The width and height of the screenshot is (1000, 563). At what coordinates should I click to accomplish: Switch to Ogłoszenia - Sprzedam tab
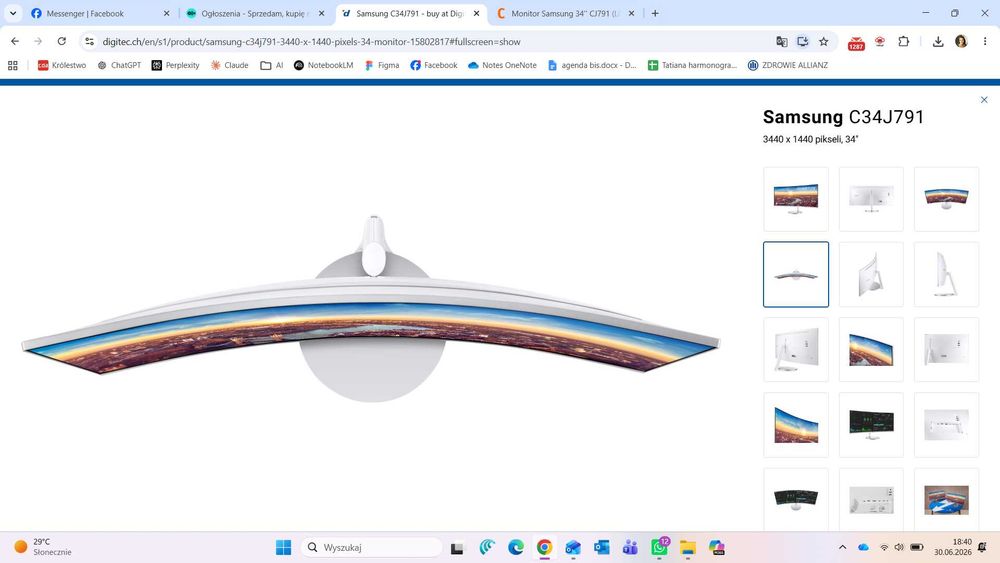point(255,13)
